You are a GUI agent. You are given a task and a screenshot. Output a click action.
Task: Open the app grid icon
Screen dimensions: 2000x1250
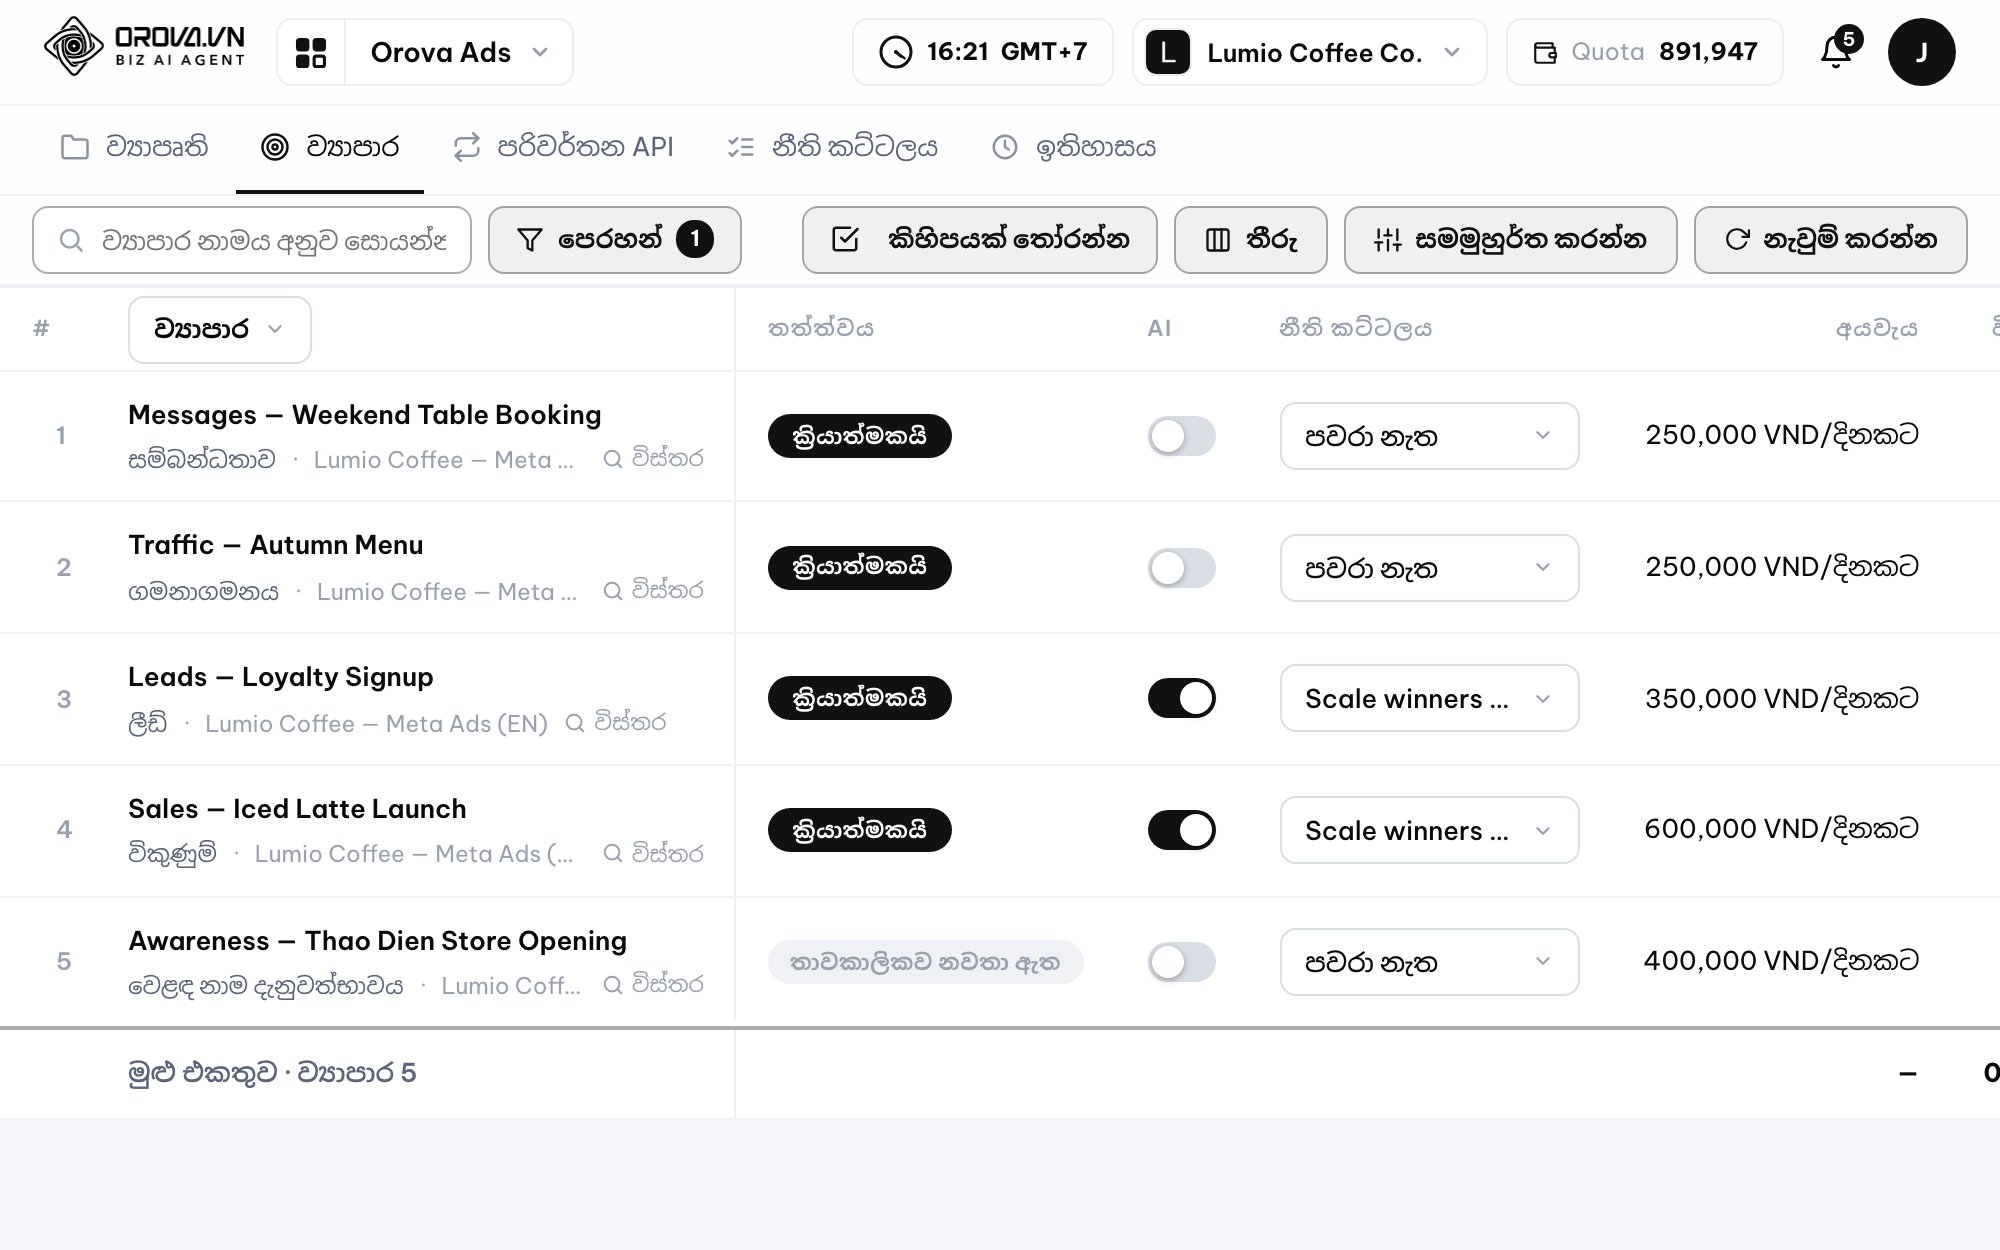(311, 52)
